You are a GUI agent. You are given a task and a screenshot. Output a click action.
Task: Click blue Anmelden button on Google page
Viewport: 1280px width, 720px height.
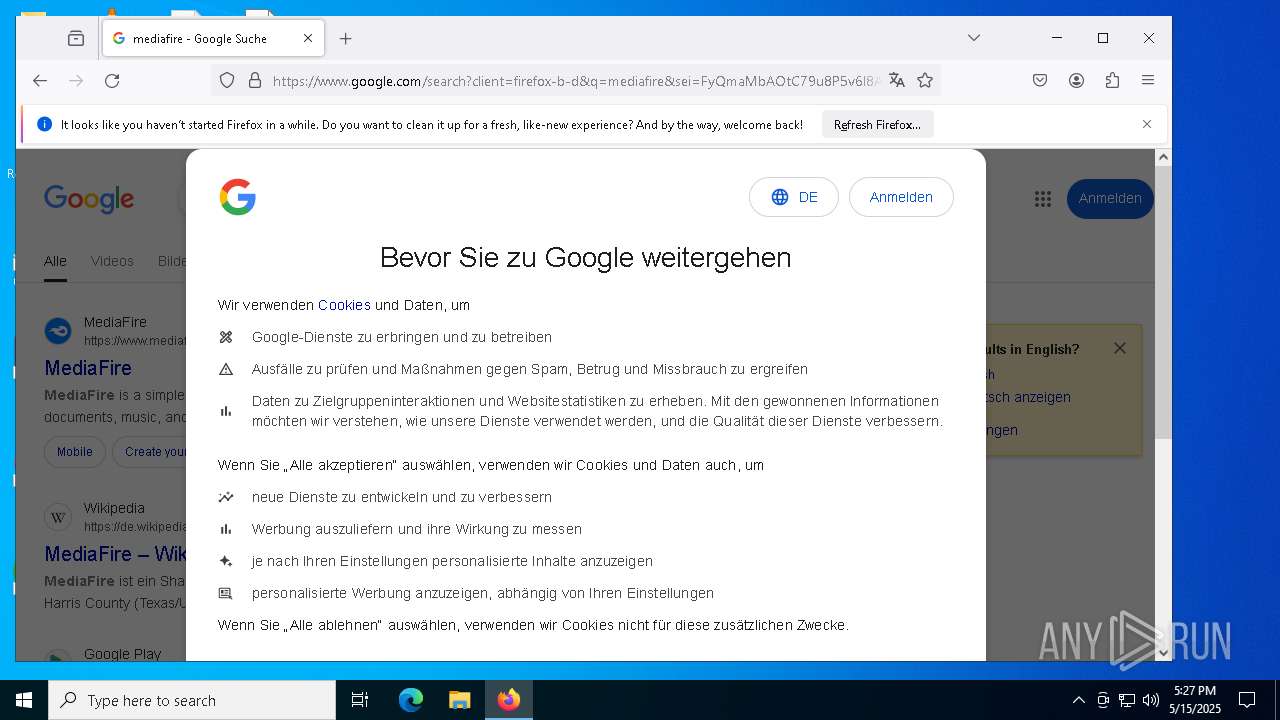tap(1110, 198)
